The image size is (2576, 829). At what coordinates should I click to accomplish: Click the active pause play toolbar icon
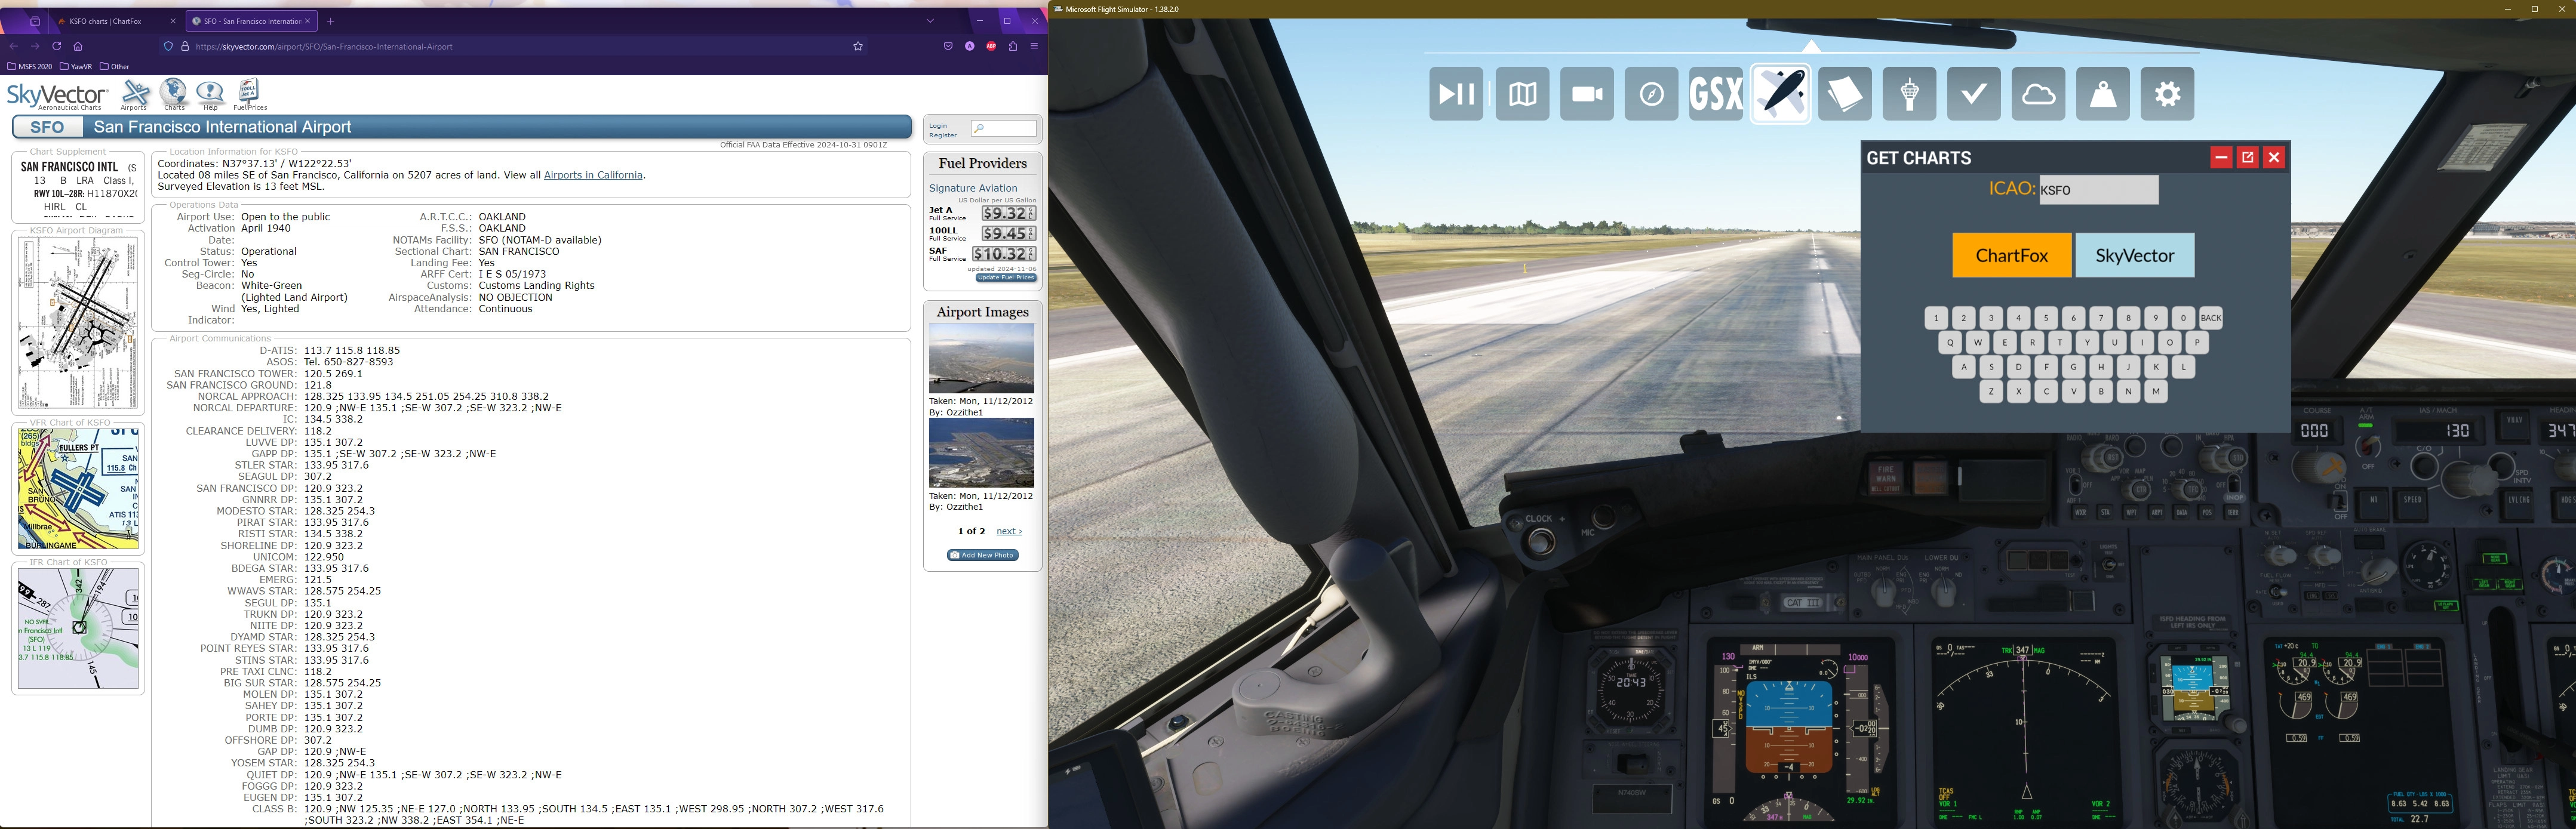coord(1456,94)
